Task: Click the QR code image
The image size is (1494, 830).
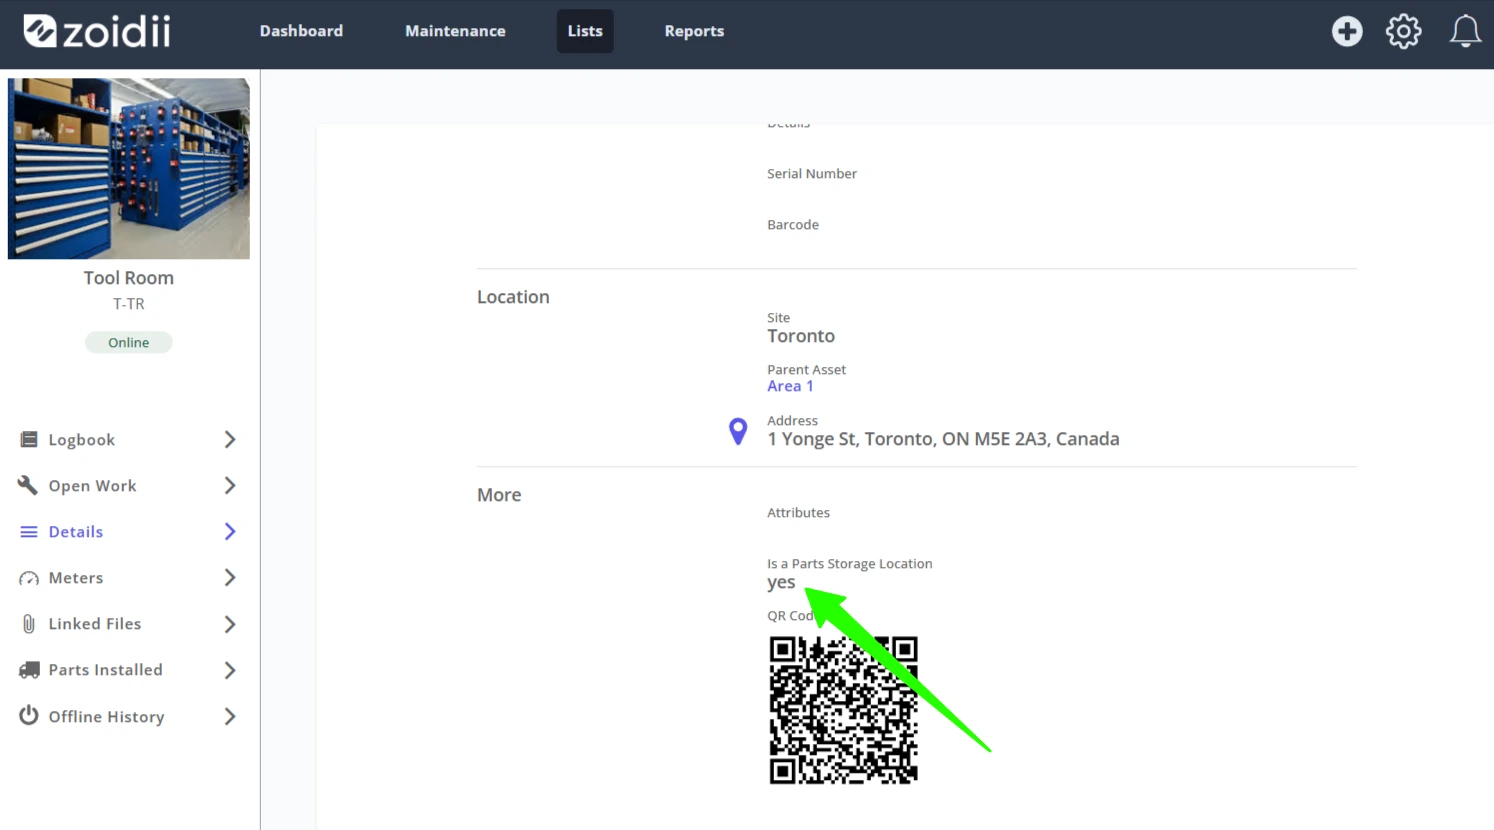Action: 843,710
